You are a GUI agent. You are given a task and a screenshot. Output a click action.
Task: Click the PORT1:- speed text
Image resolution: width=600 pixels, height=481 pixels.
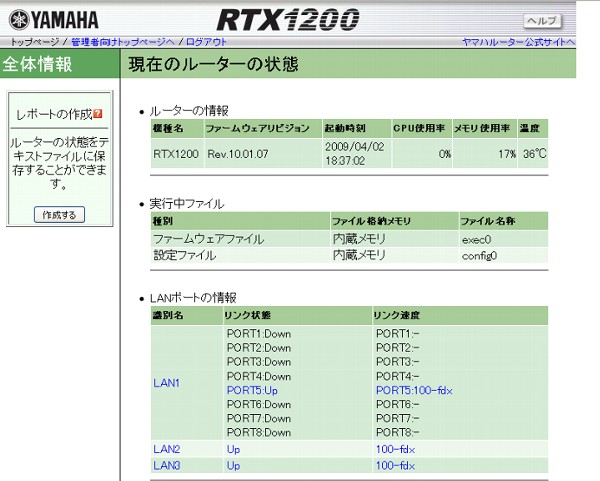pos(398,334)
